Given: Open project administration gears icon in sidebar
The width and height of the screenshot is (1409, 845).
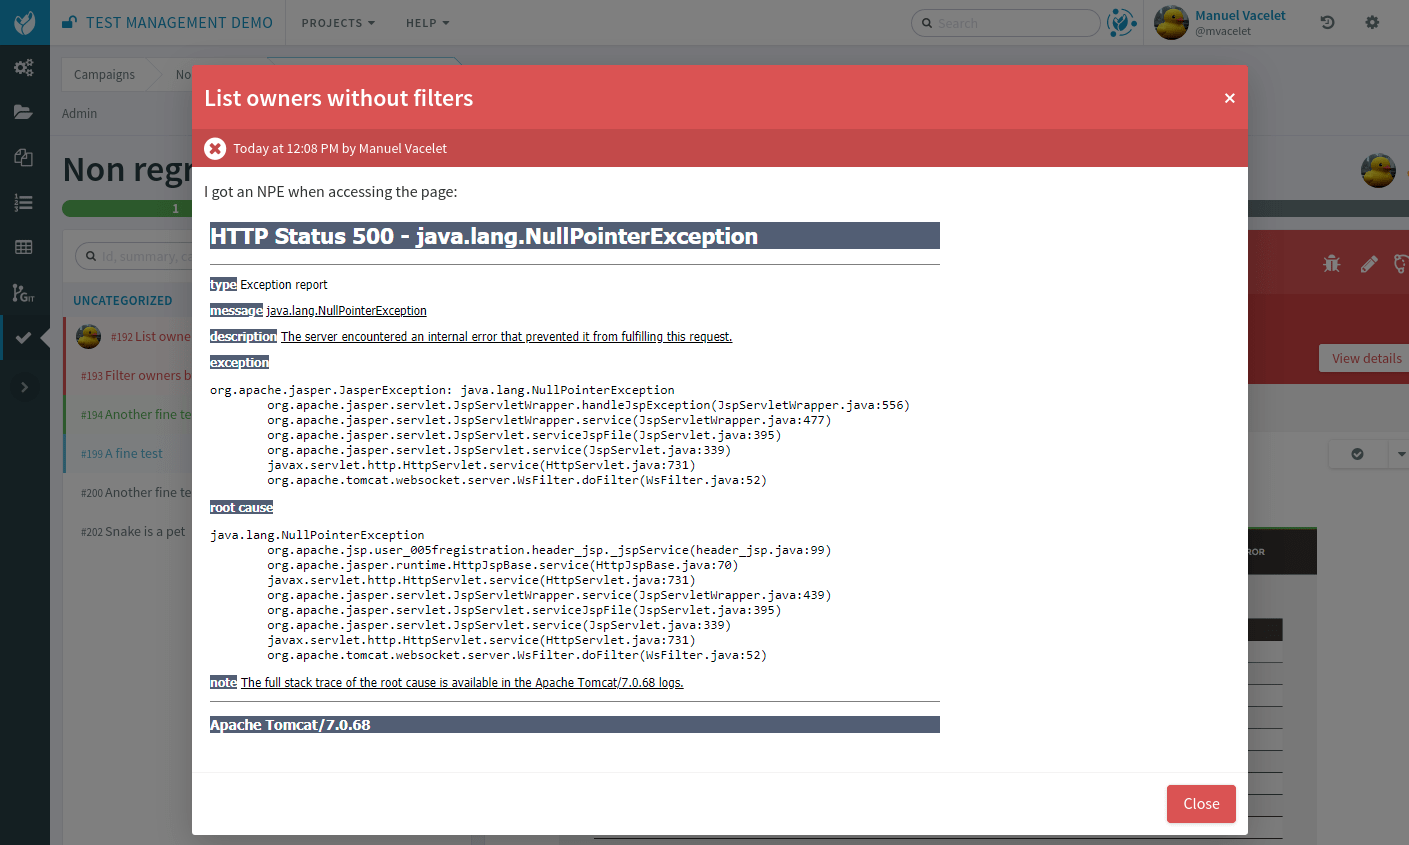Looking at the screenshot, I should [x=24, y=68].
